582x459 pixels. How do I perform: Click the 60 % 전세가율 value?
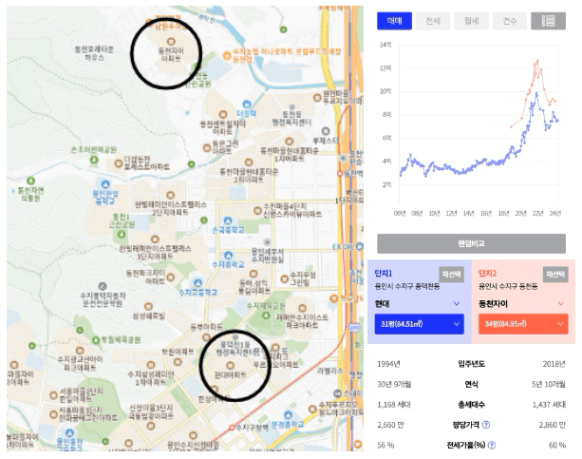pos(557,445)
